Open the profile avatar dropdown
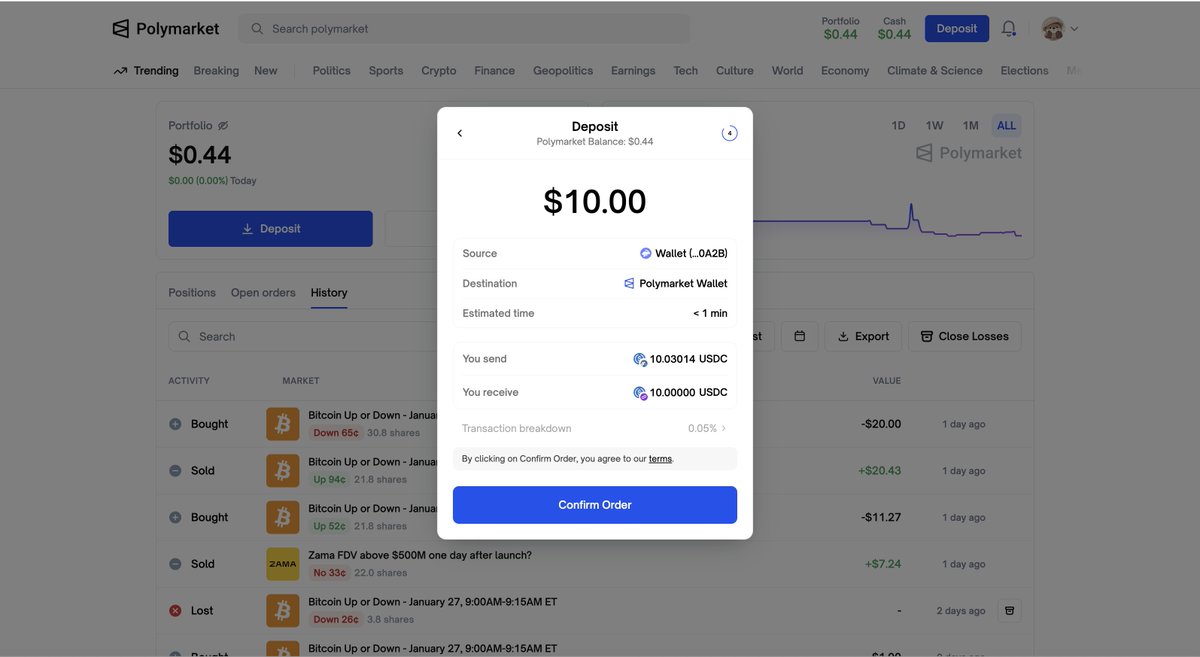 coord(1054,28)
